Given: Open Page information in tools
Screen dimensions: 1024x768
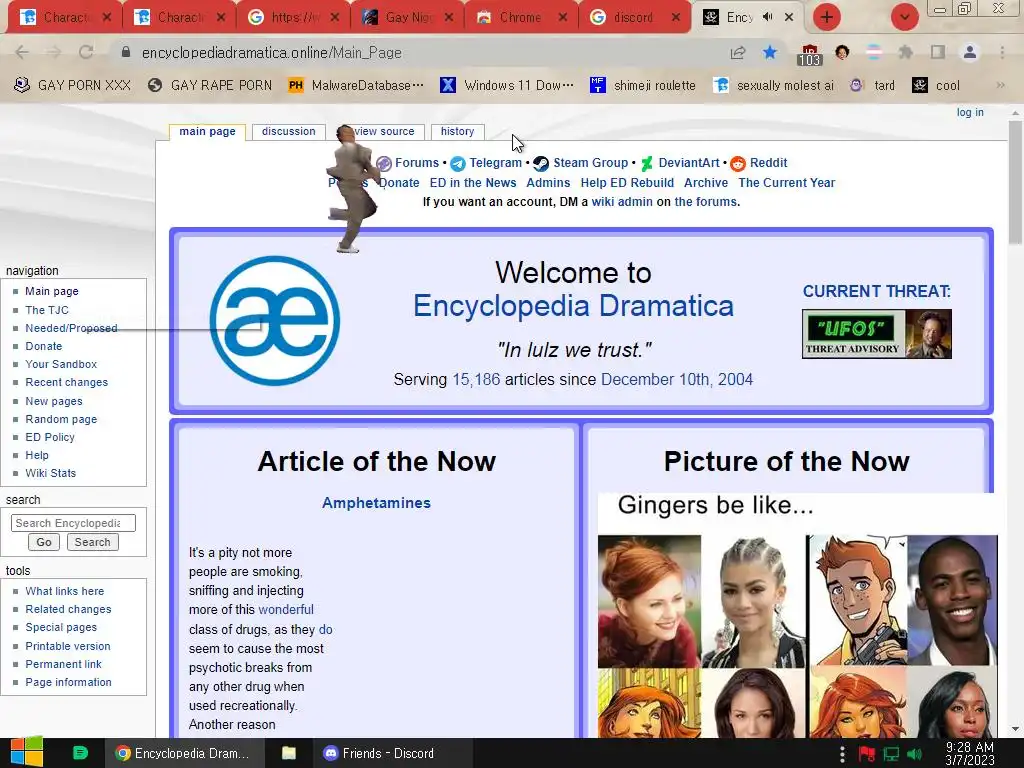Looking at the screenshot, I should click(68, 682).
